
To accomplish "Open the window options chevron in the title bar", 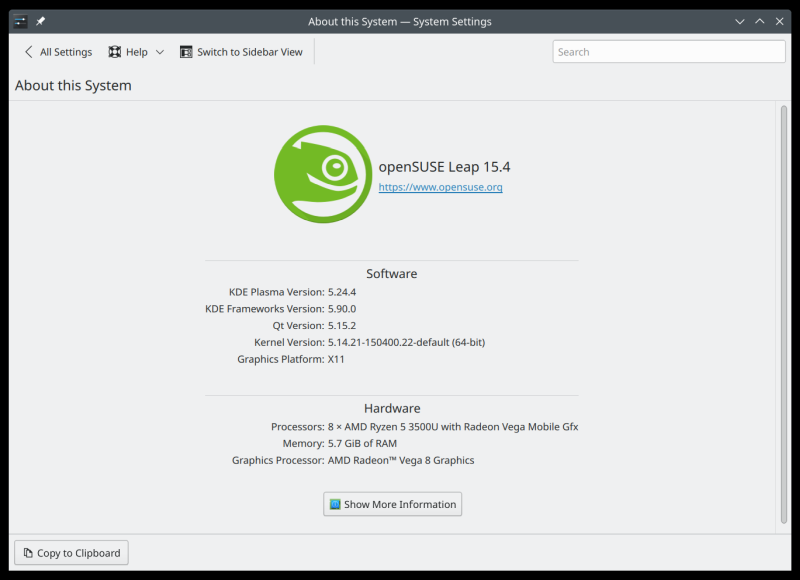I will (x=738, y=20).
